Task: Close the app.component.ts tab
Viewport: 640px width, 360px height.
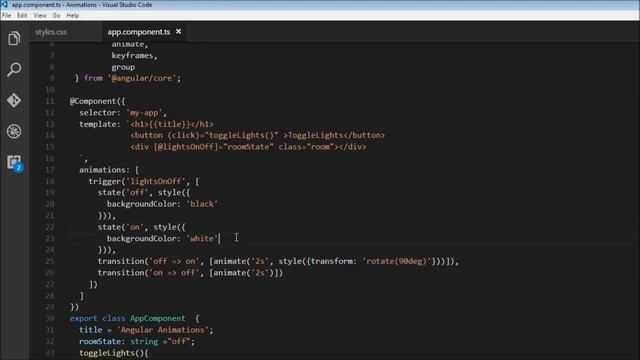Action: click(x=178, y=31)
